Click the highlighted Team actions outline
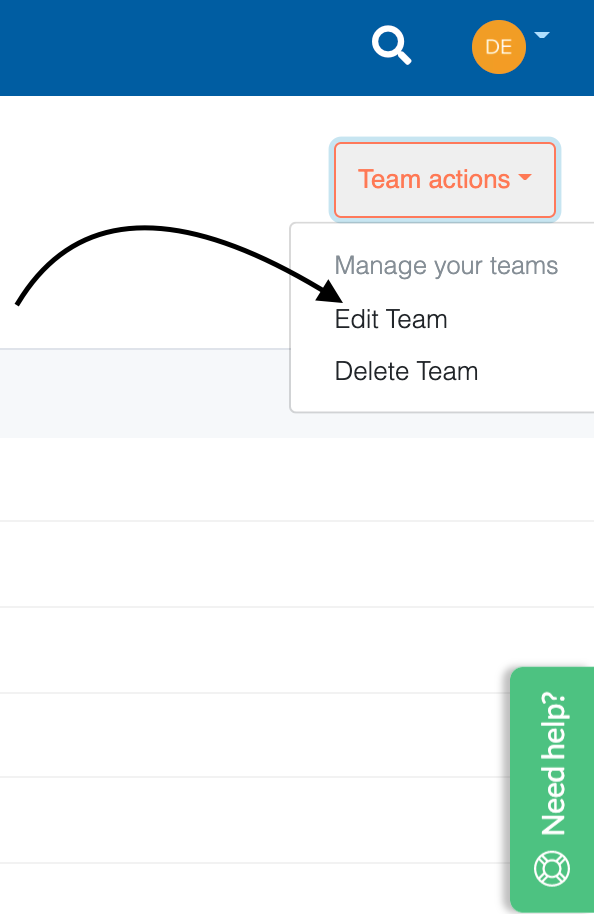Screen dimensions: 594x914 coord(444,180)
